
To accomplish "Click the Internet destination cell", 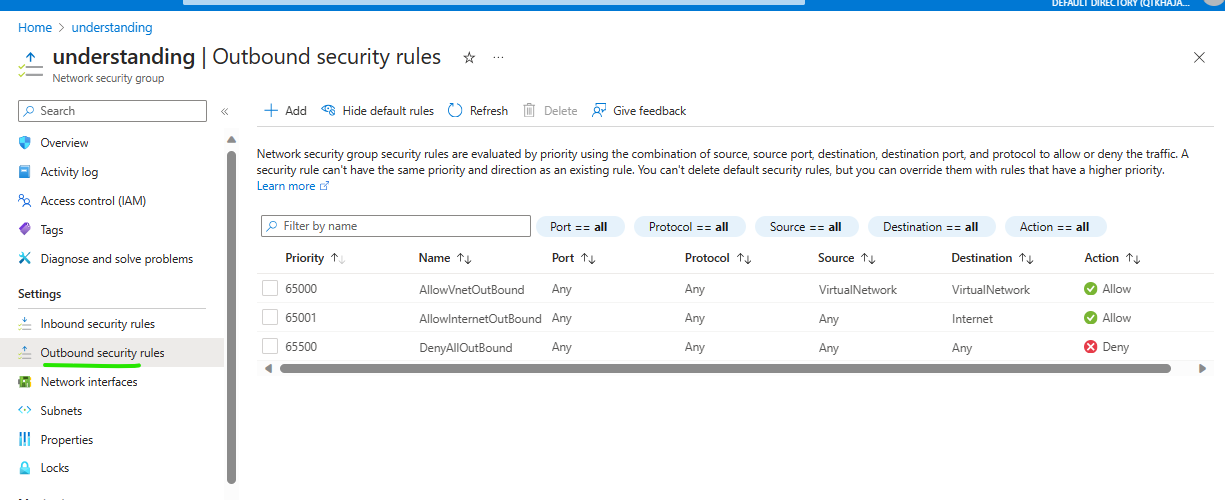I will tap(973, 319).
